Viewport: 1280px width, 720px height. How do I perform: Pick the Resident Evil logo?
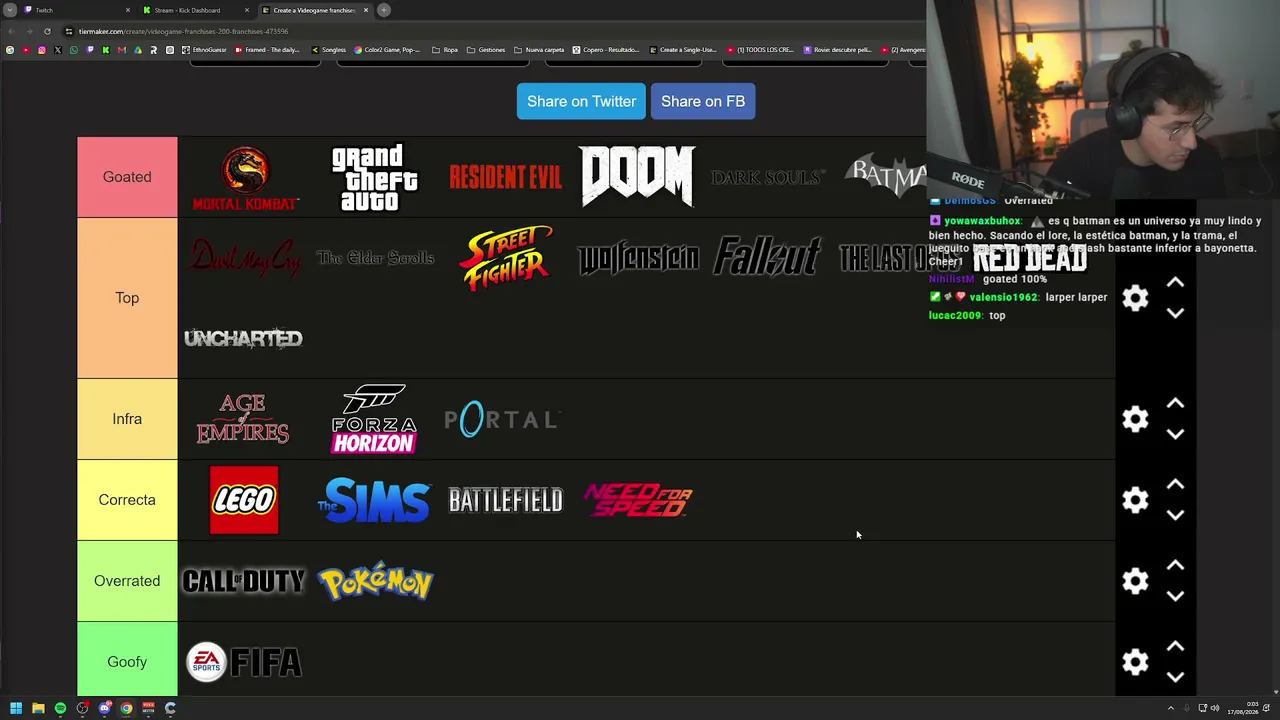(505, 177)
